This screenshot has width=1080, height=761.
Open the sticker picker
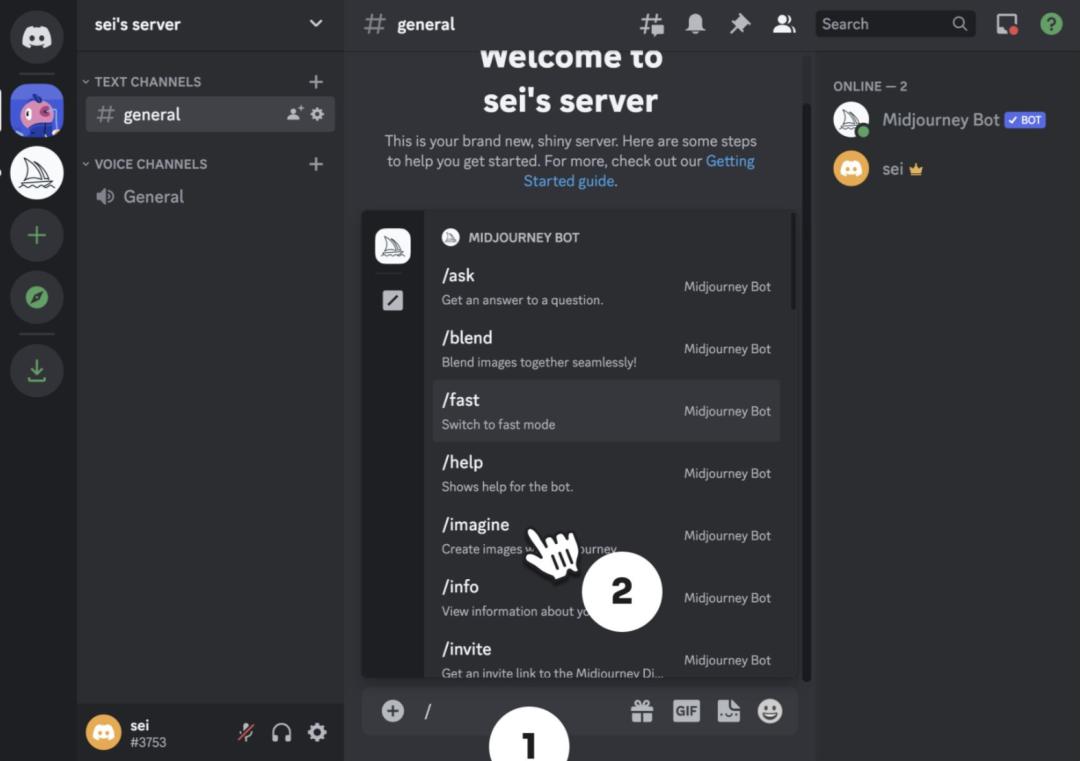(729, 711)
